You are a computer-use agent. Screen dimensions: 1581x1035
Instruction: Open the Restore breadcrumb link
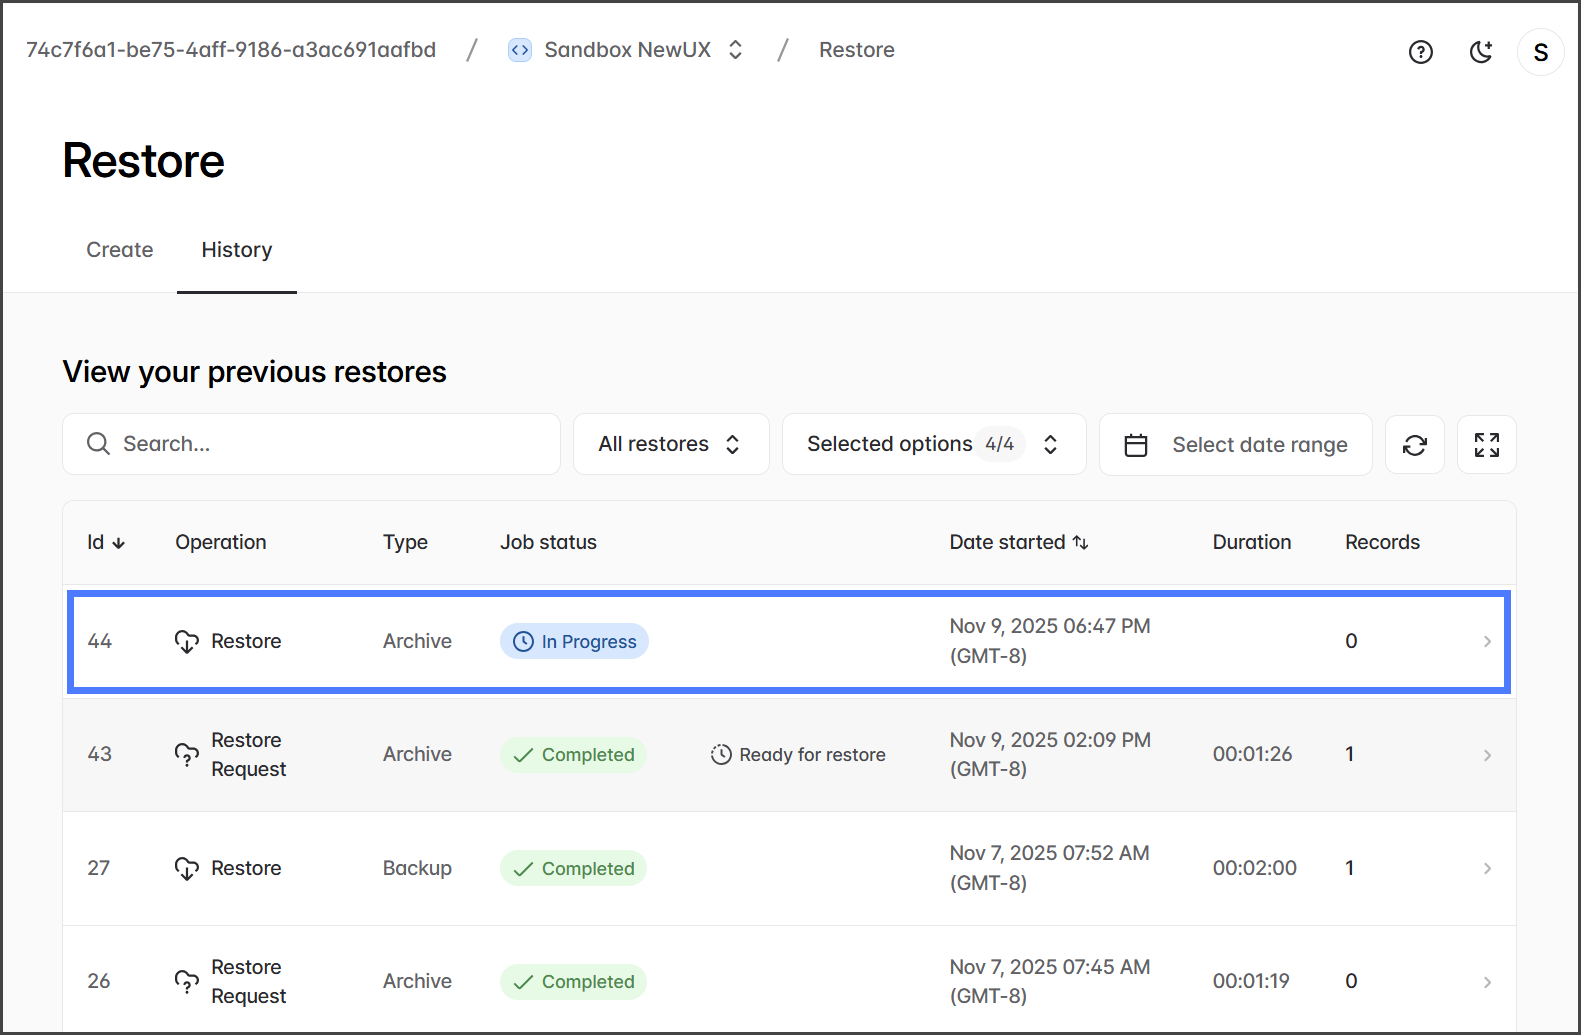point(856,50)
